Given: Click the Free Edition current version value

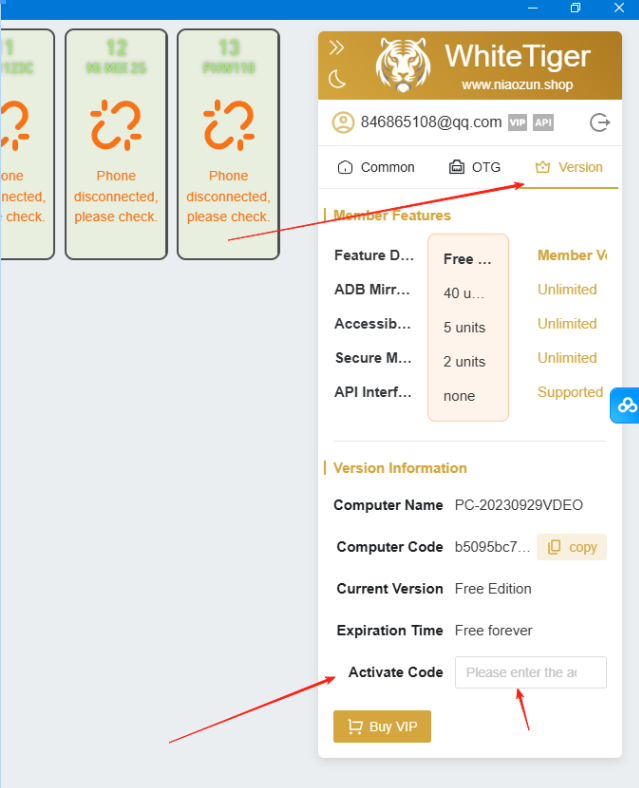Looking at the screenshot, I should point(493,588).
